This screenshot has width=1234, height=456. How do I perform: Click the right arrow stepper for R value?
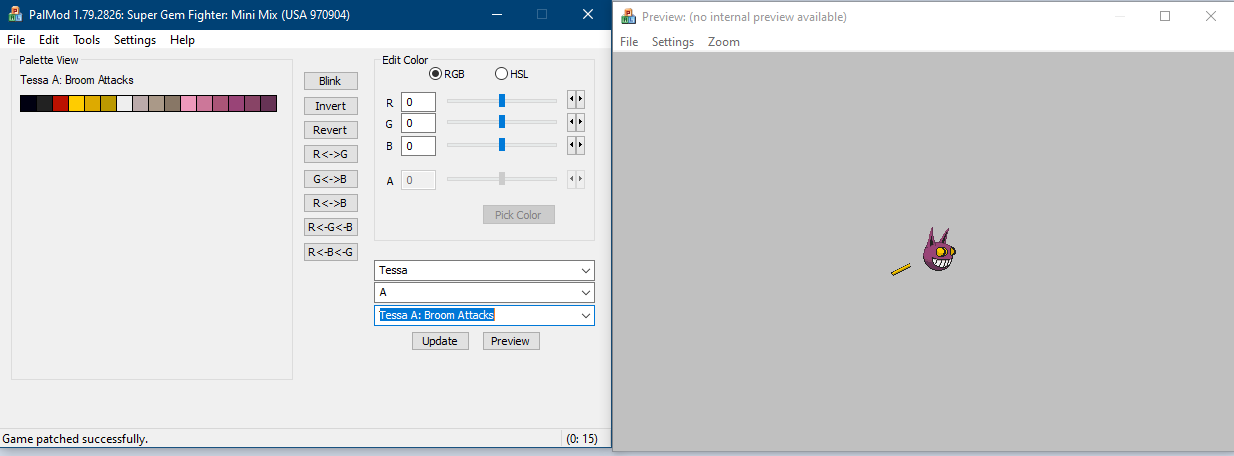click(x=580, y=100)
